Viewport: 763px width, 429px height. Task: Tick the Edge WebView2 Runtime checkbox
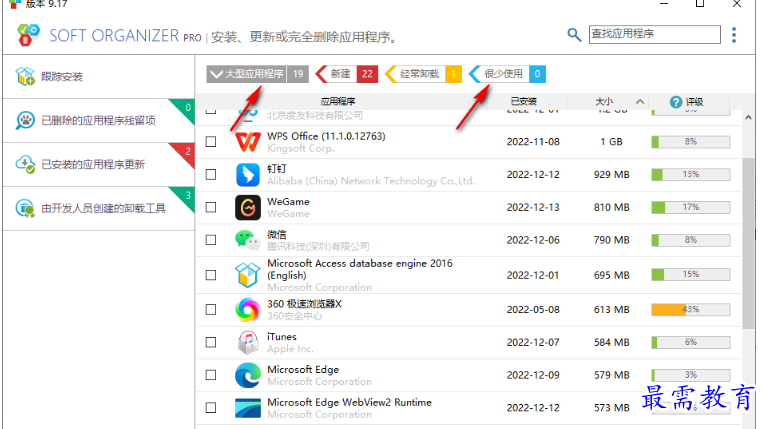211,408
